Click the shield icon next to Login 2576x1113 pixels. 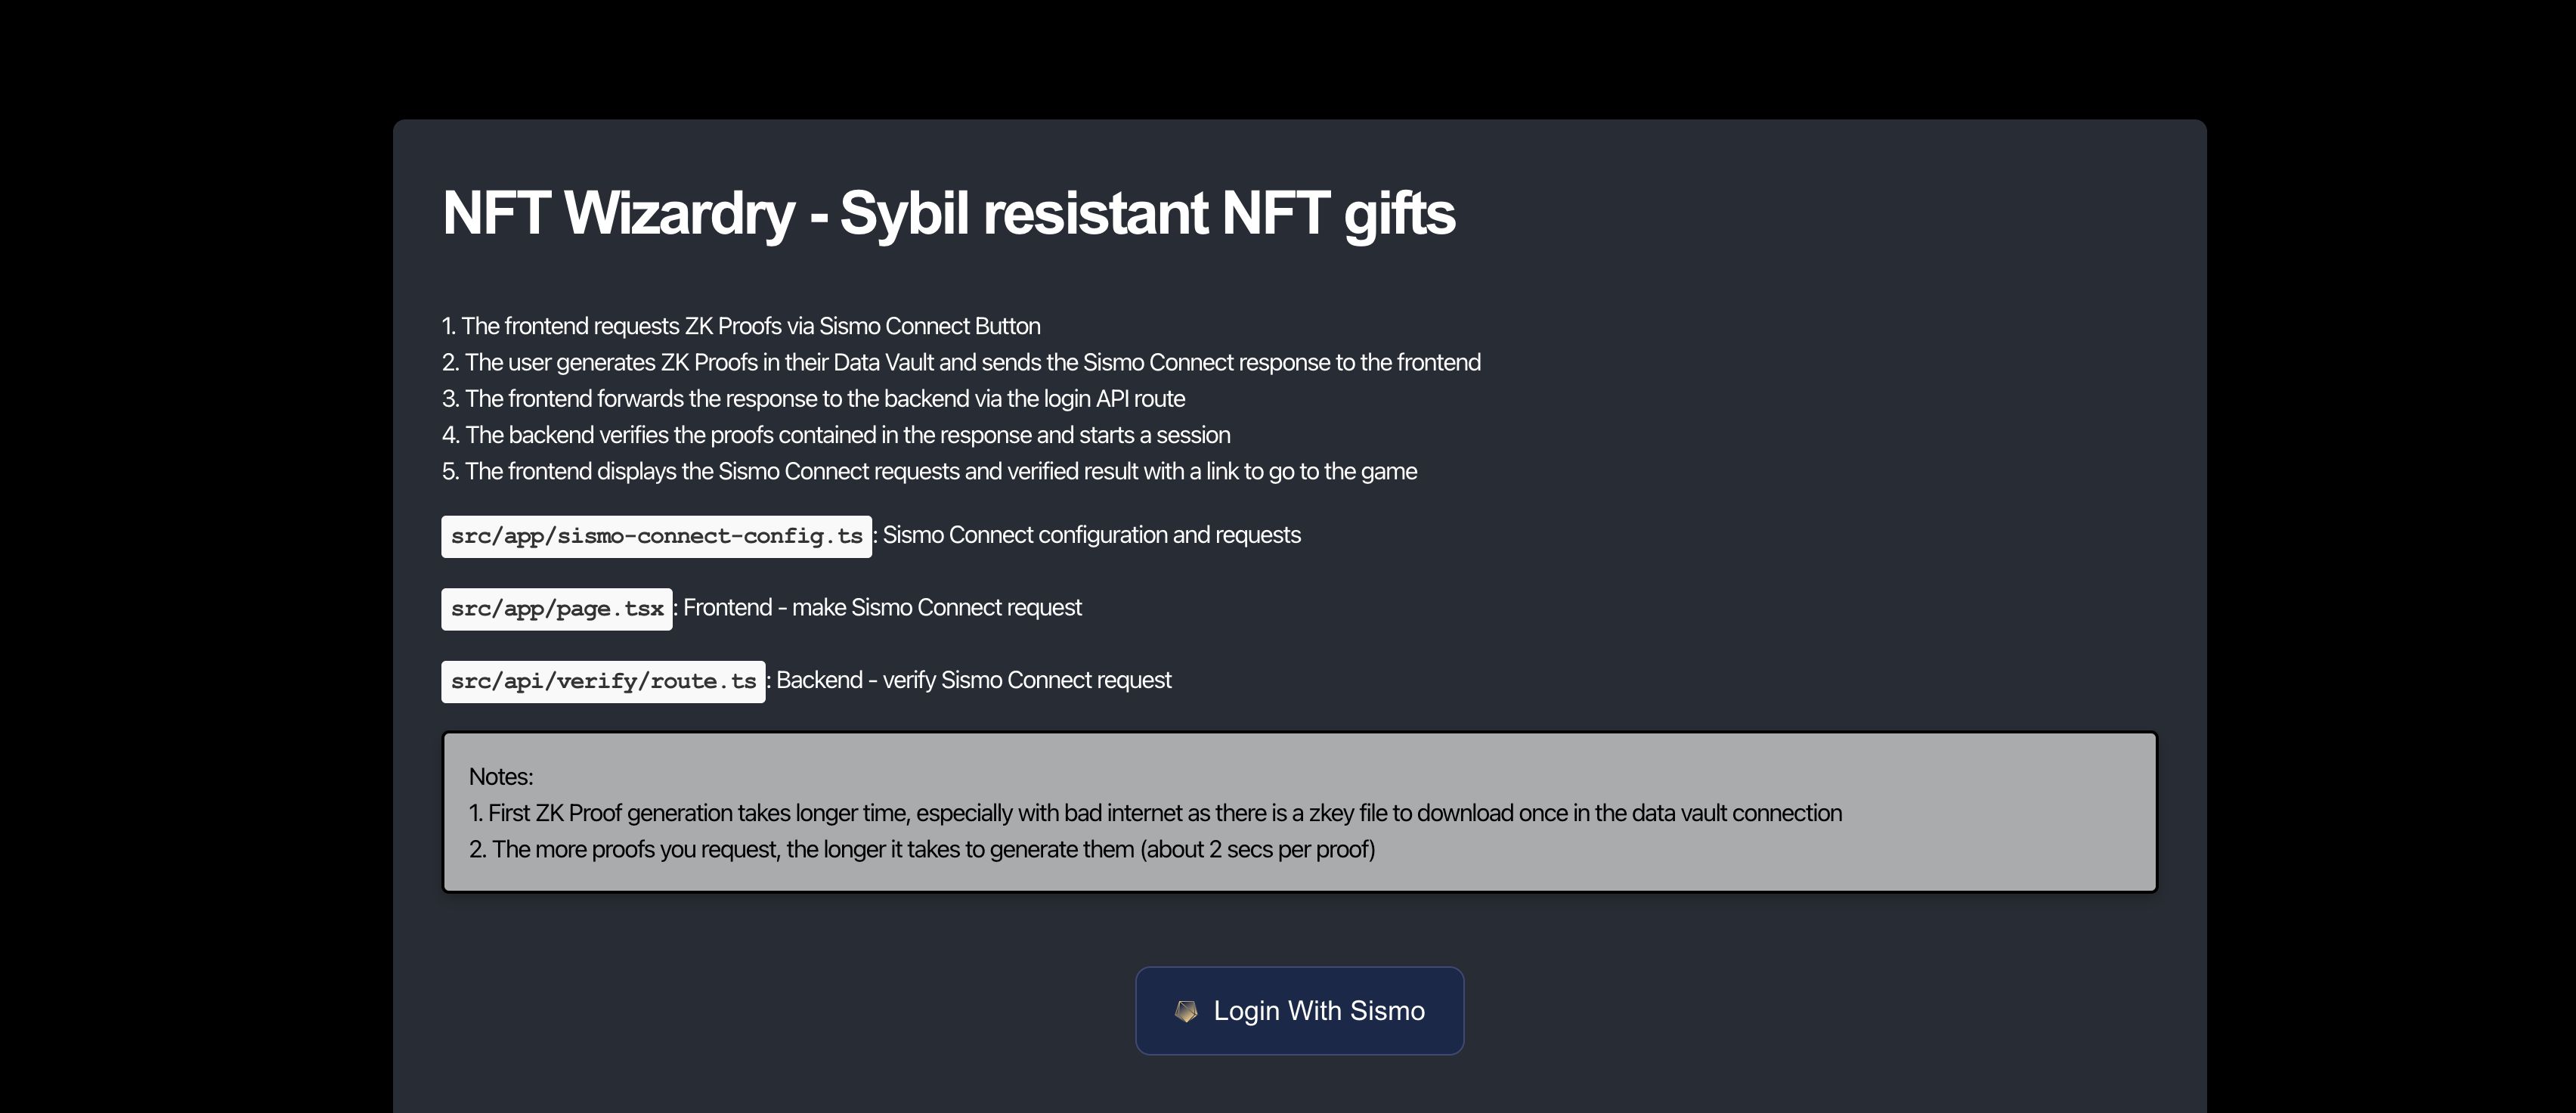[1181, 1011]
